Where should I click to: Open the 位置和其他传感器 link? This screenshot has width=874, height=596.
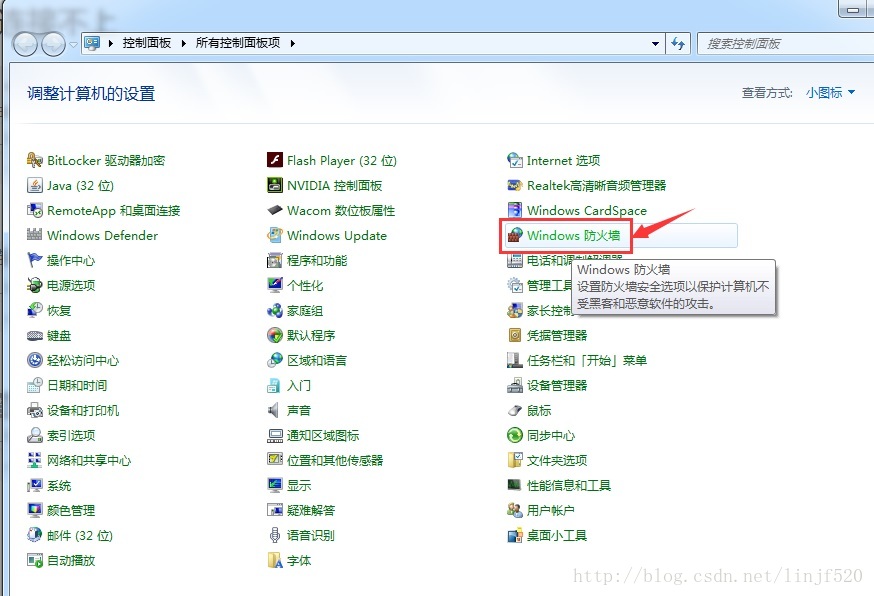pyautogui.click(x=335, y=461)
